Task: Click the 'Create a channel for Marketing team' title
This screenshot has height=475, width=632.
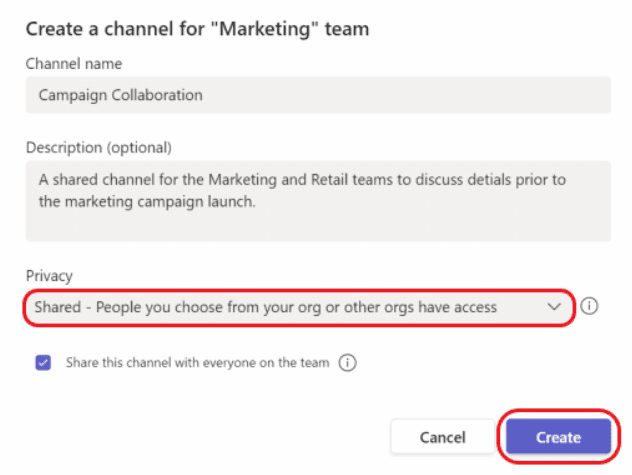Action: pyautogui.click(x=198, y=29)
